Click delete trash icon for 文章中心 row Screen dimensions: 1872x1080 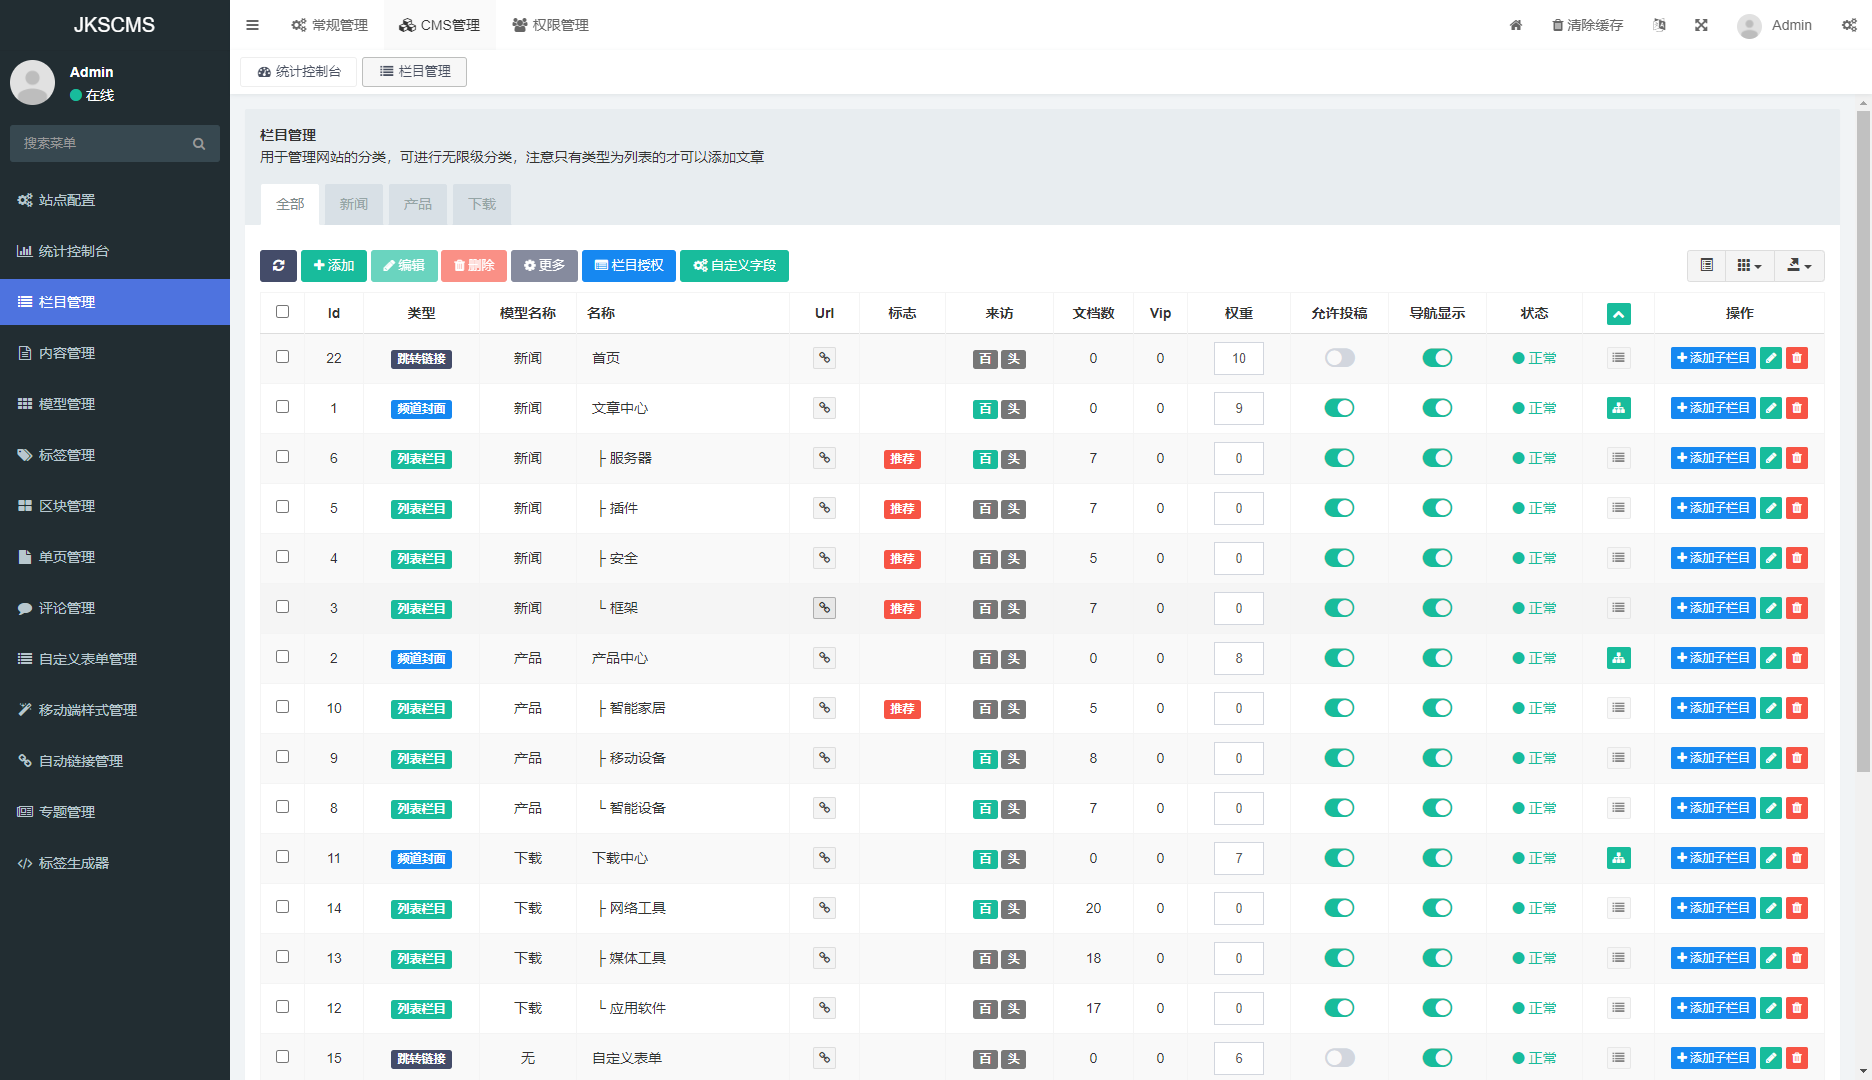click(1797, 408)
